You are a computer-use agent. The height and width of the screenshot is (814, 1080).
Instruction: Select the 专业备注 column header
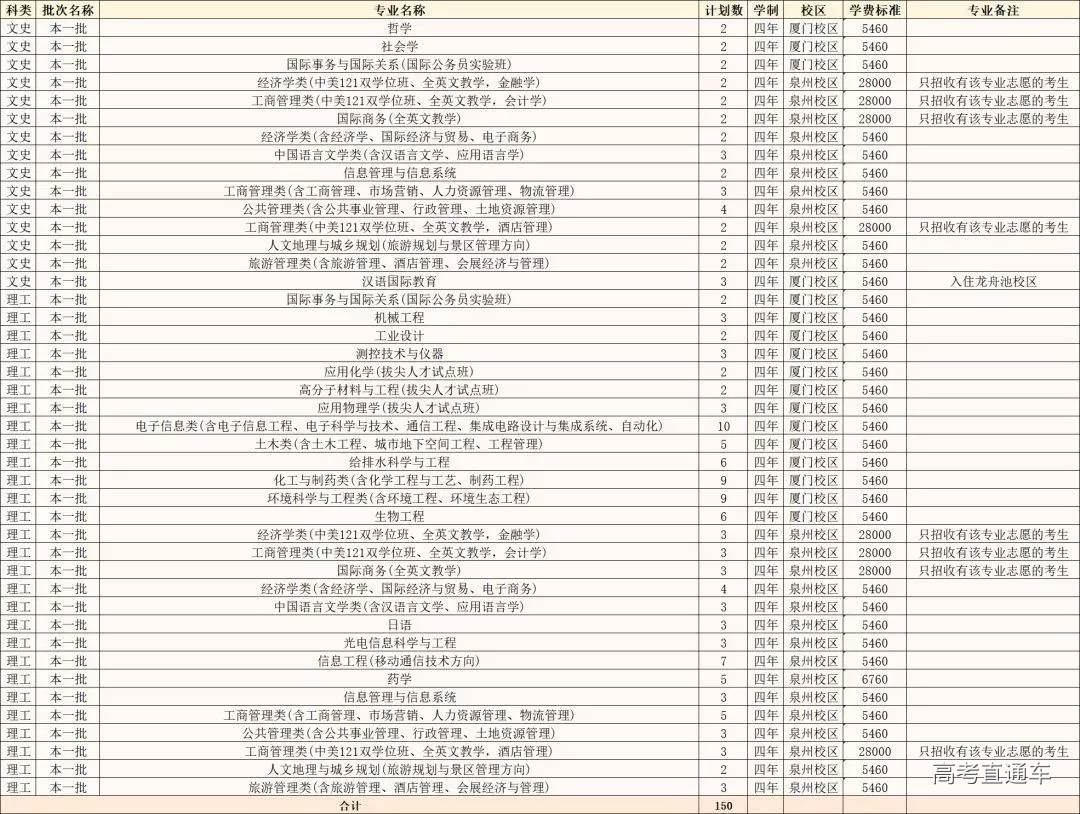tap(993, 10)
